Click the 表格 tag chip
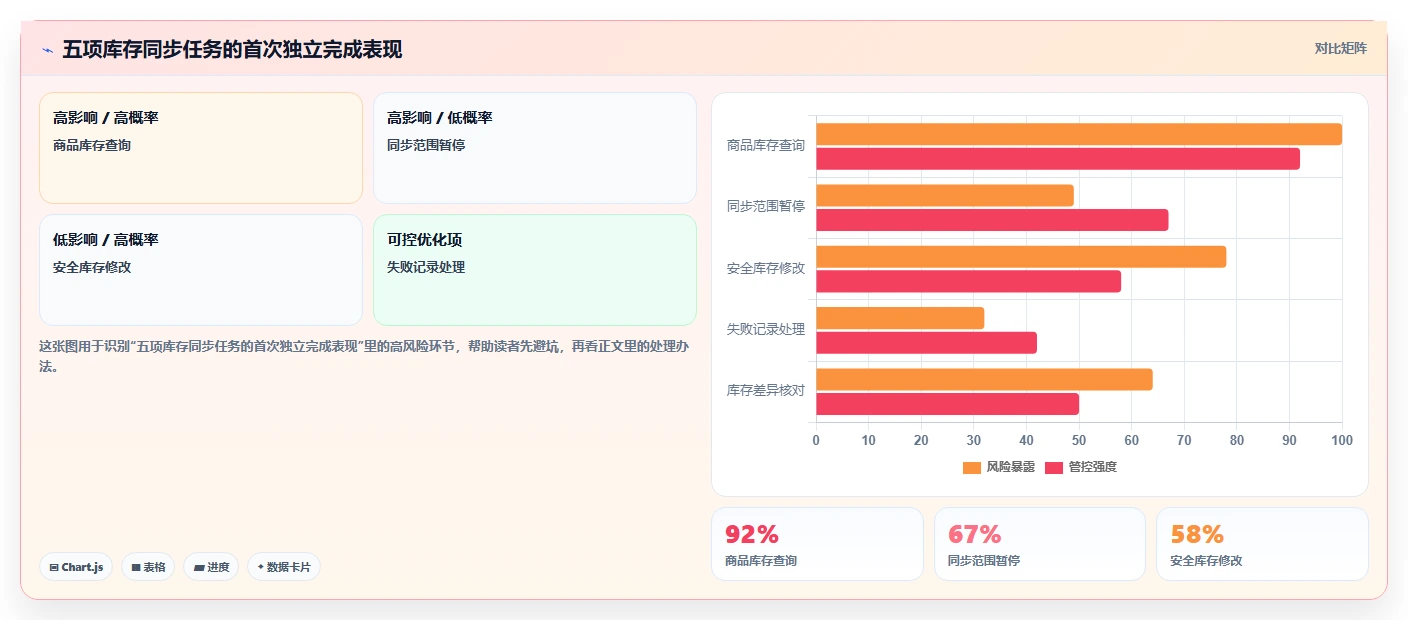This screenshot has height=620, width=1408. (148, 567)
